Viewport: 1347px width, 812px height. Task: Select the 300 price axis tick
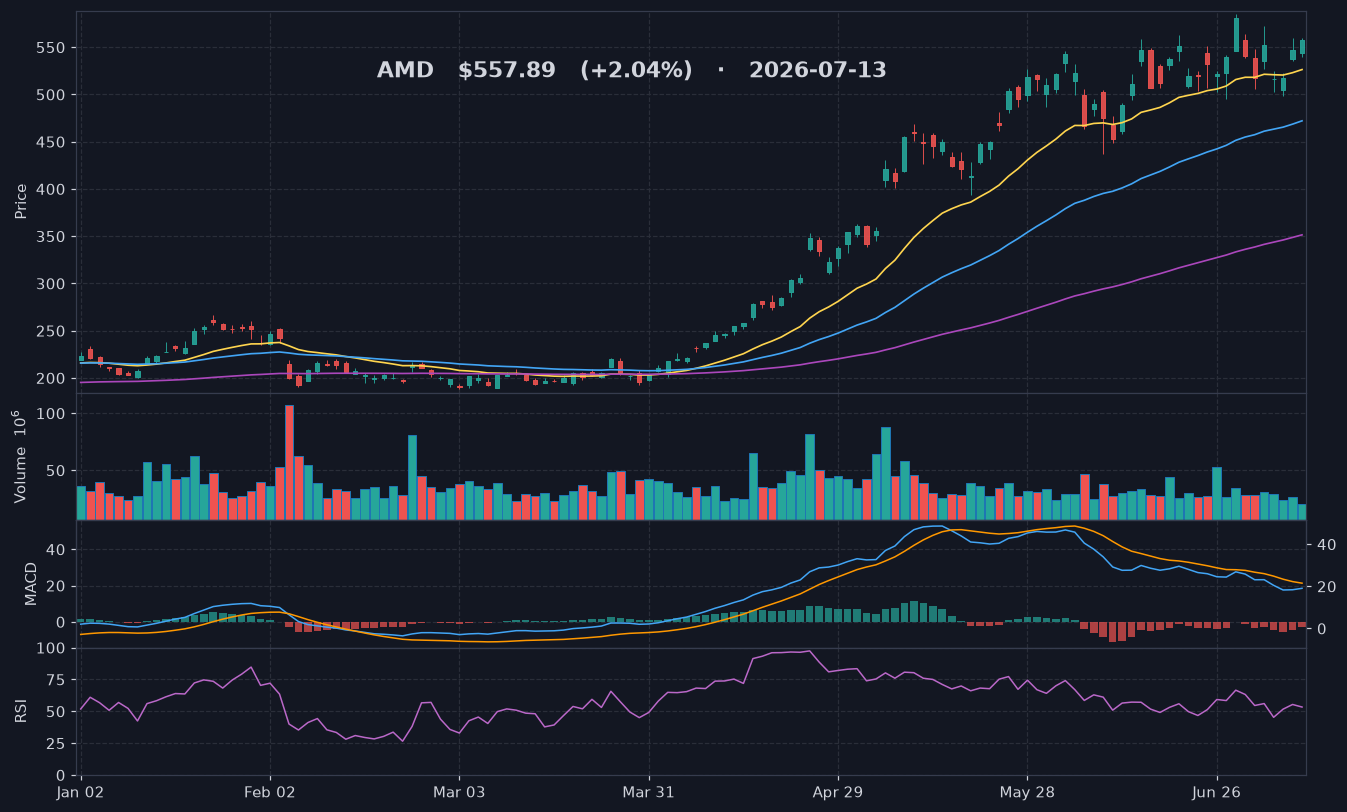pos(51,284)
